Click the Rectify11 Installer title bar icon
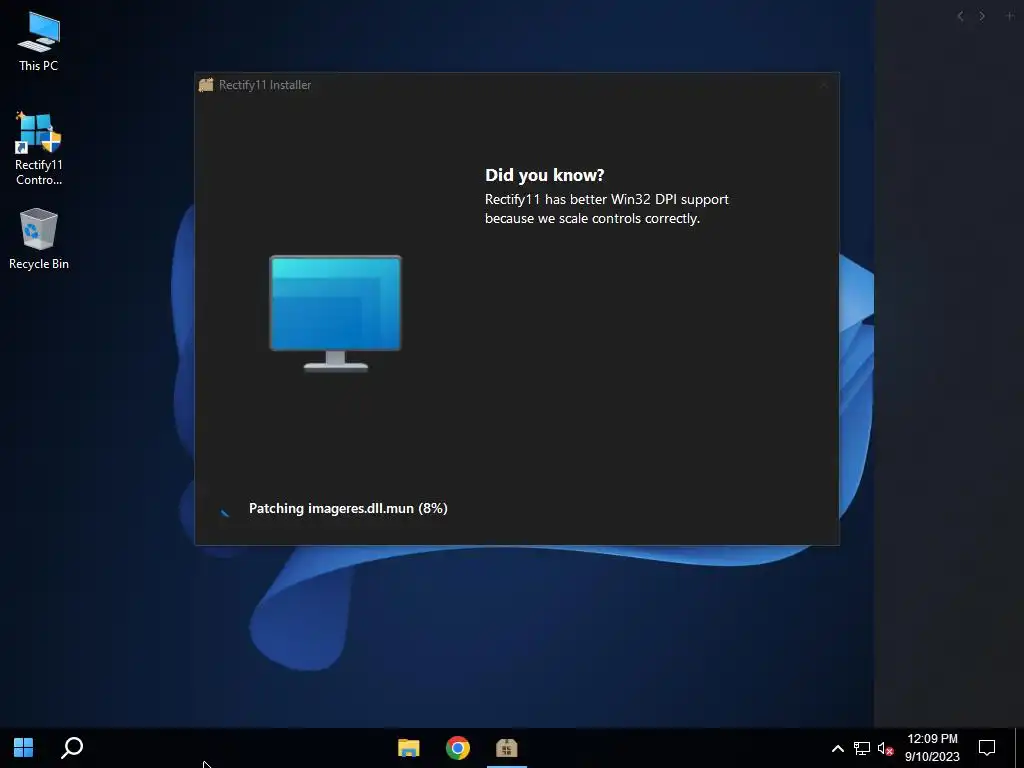1024x768 pixels. click(206, 85)
